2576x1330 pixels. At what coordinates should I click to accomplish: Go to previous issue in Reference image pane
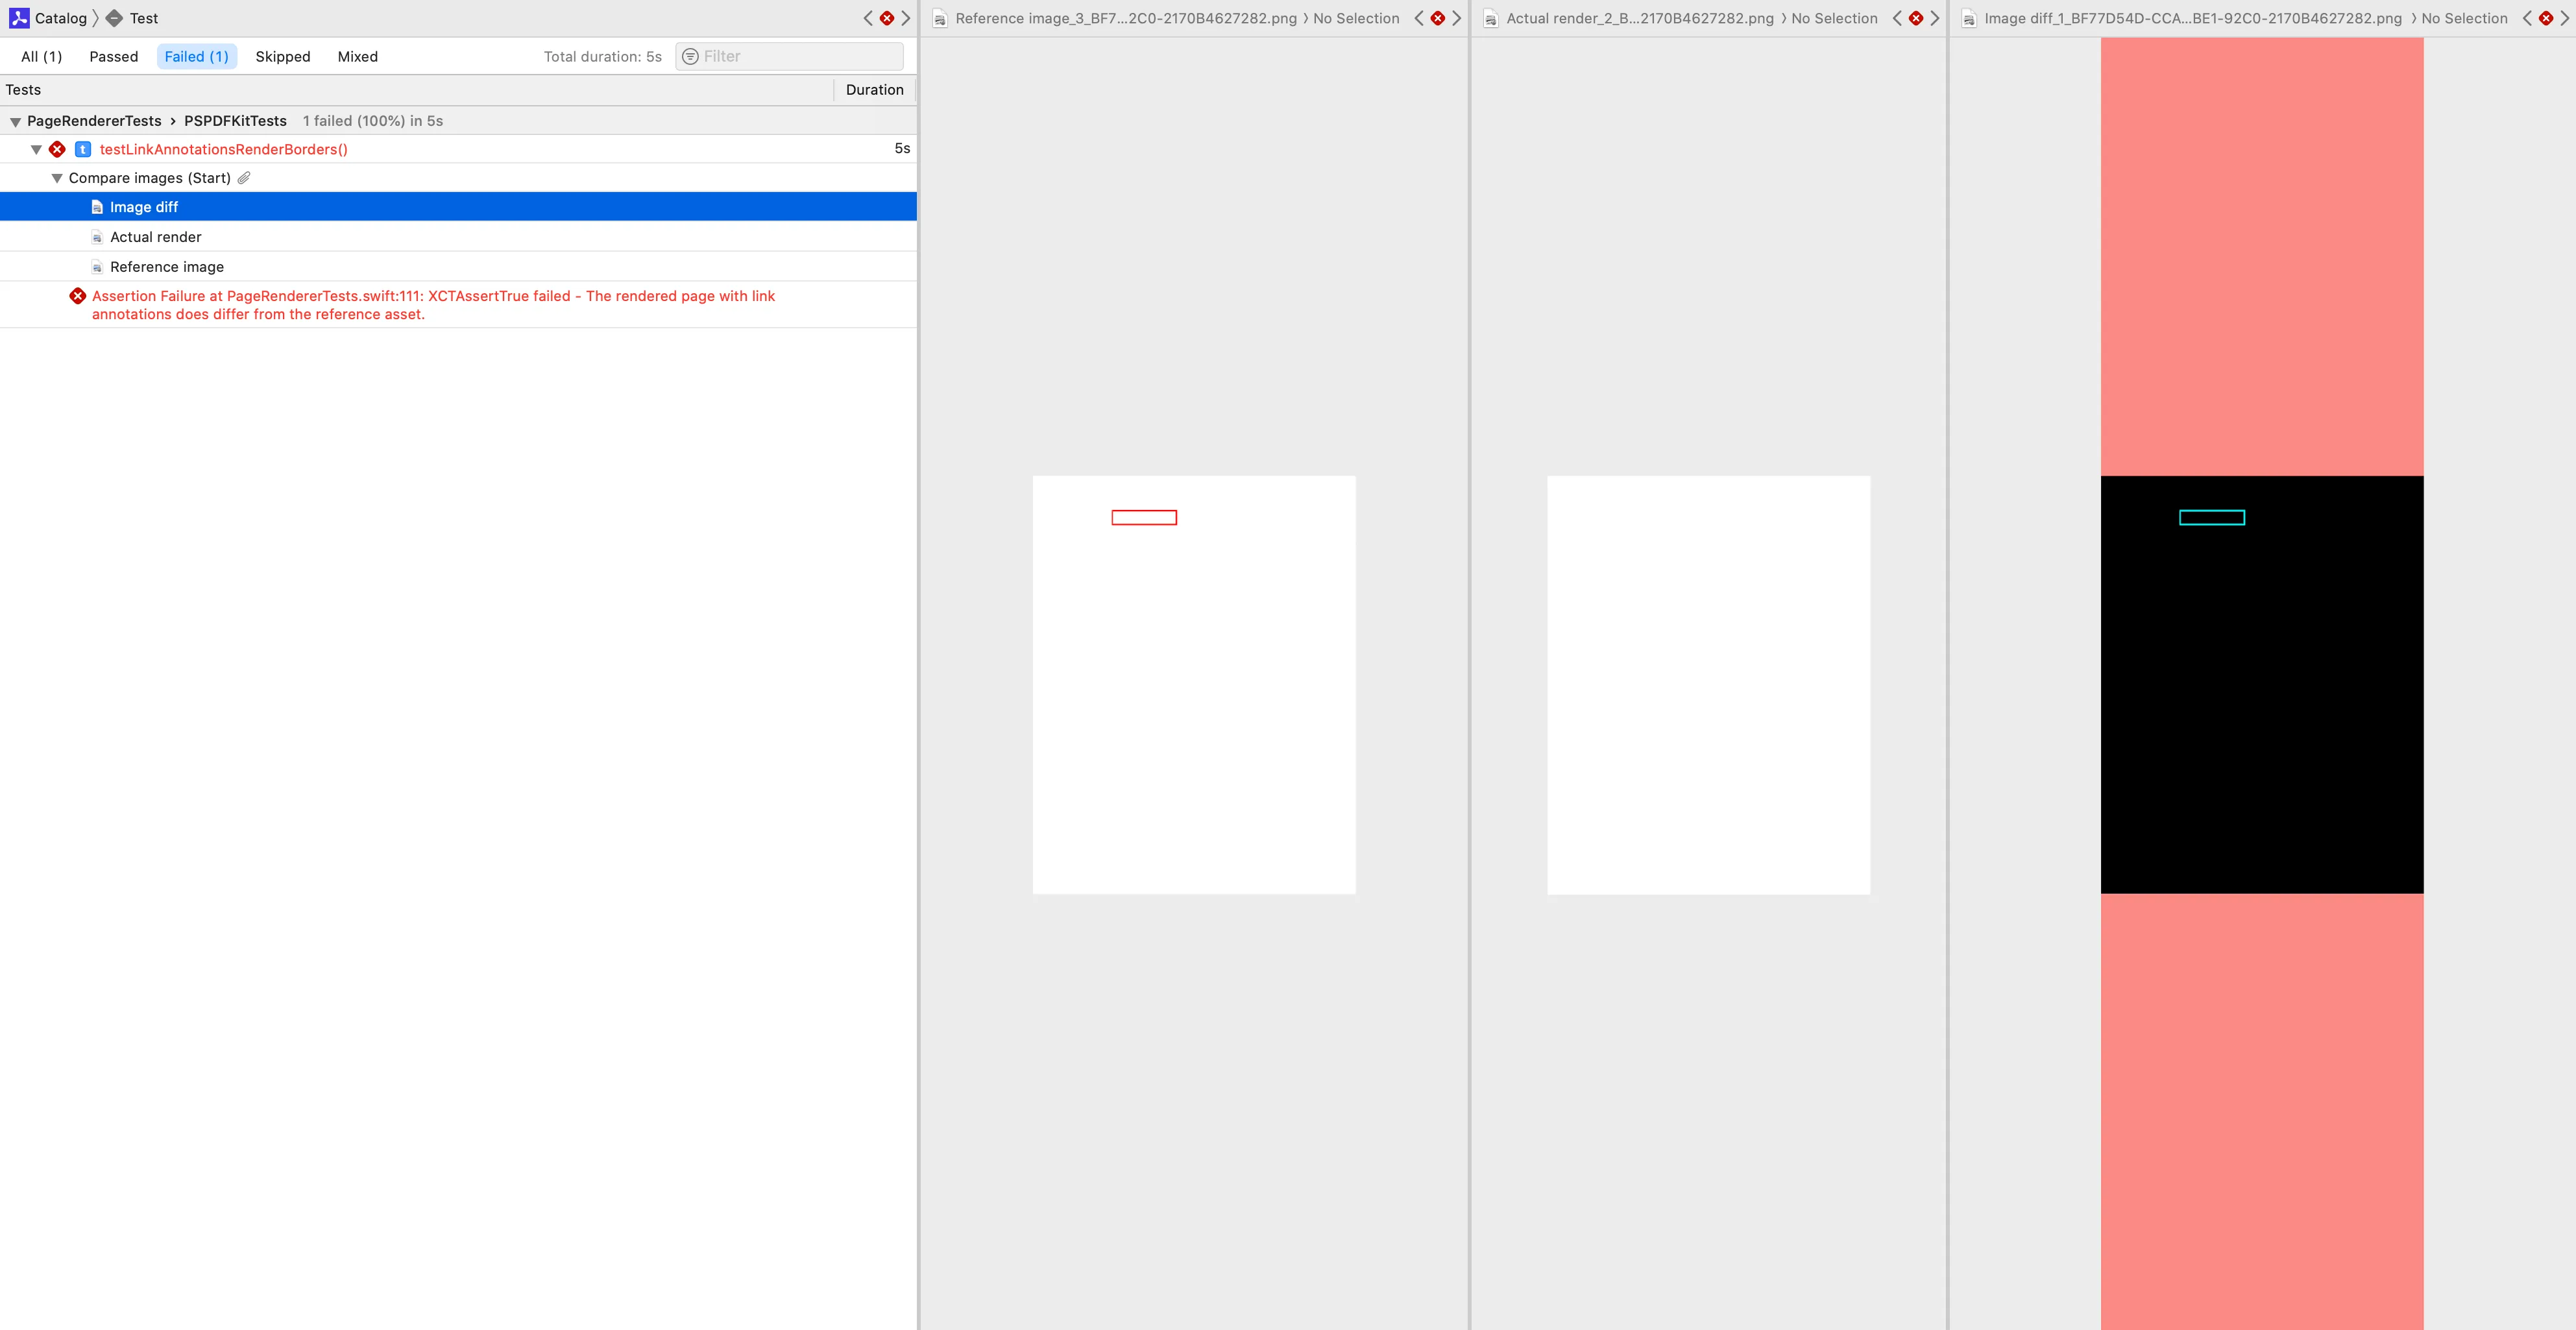click(1418, 18)
